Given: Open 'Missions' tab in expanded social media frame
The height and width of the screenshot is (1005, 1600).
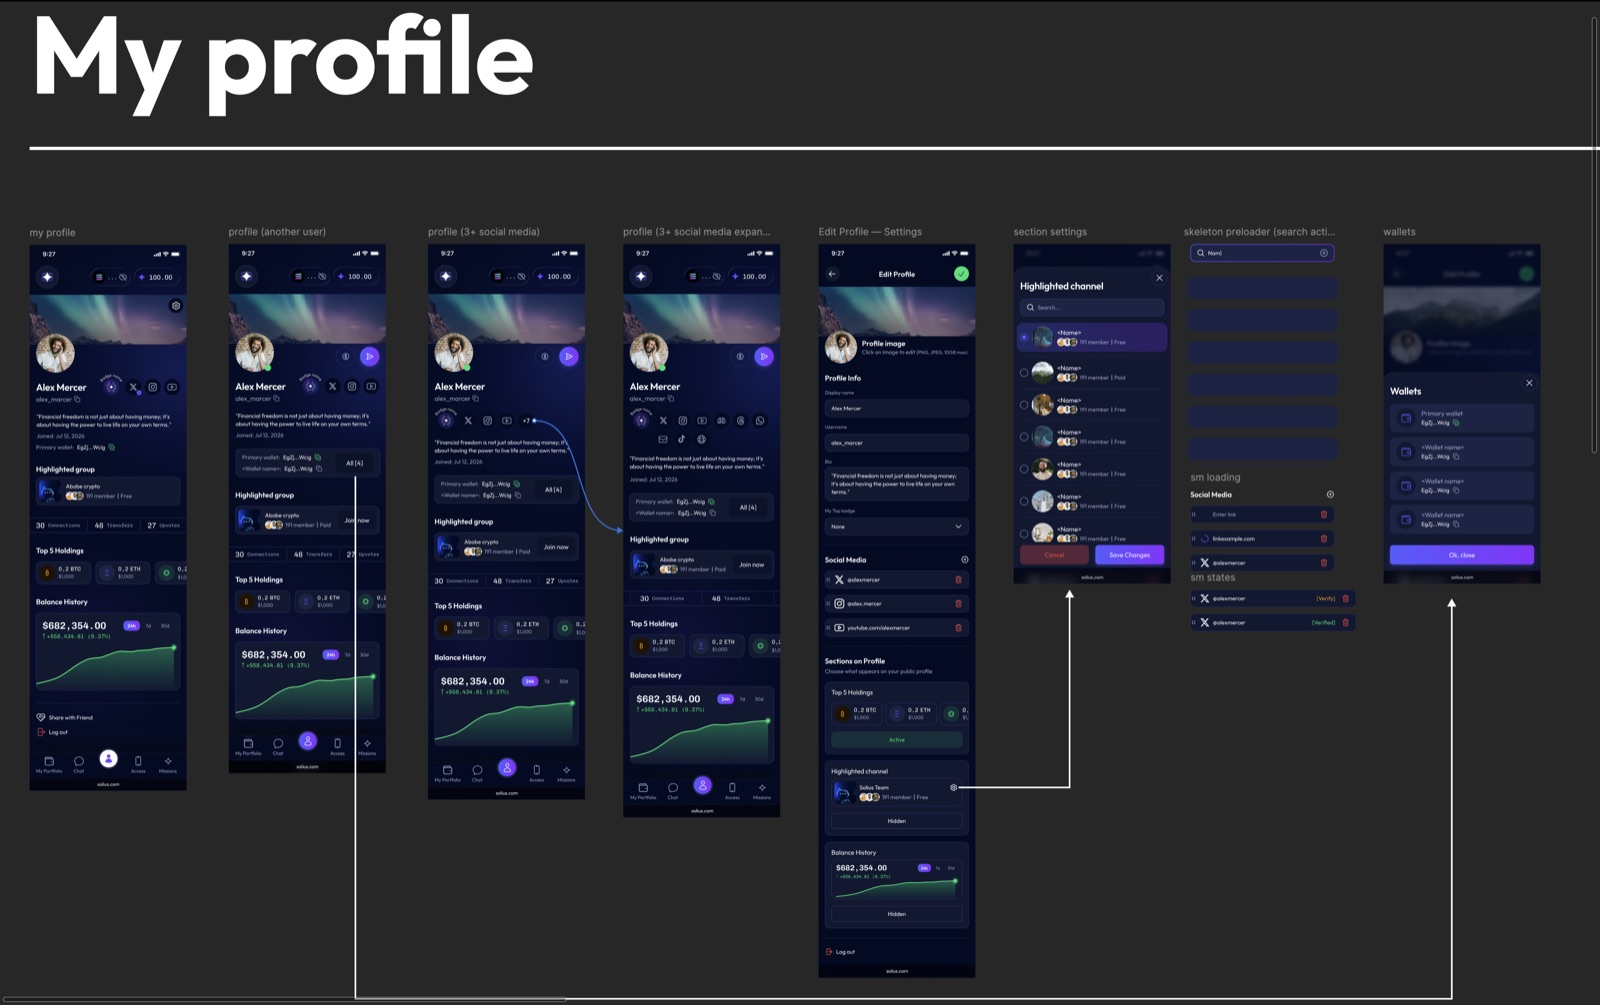Looking at the screenshot, I should 762,791.
